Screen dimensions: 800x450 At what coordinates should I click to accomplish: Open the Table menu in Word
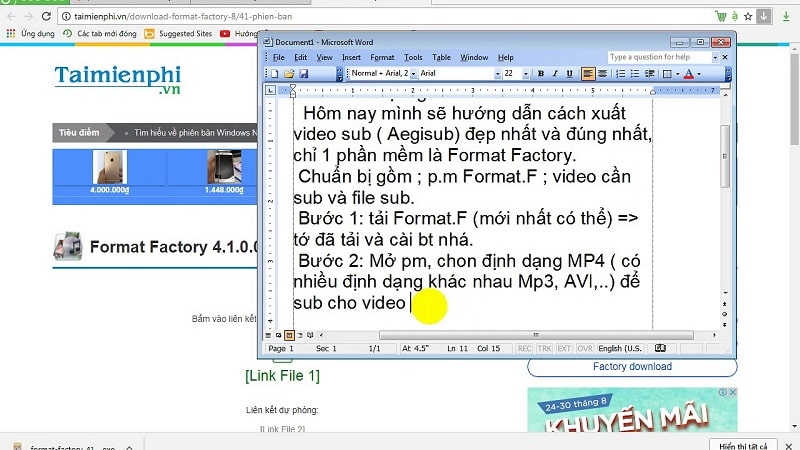[441, 57]
